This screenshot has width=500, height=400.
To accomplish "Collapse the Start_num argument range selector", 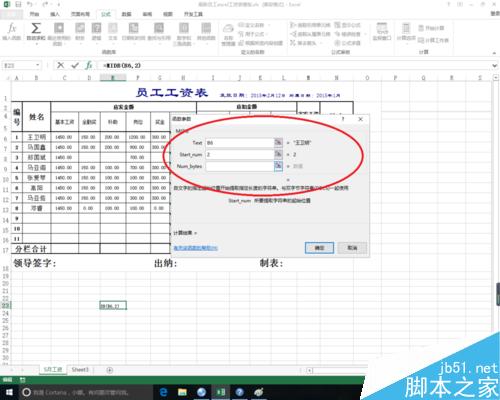I will click(x=278, y=154).
